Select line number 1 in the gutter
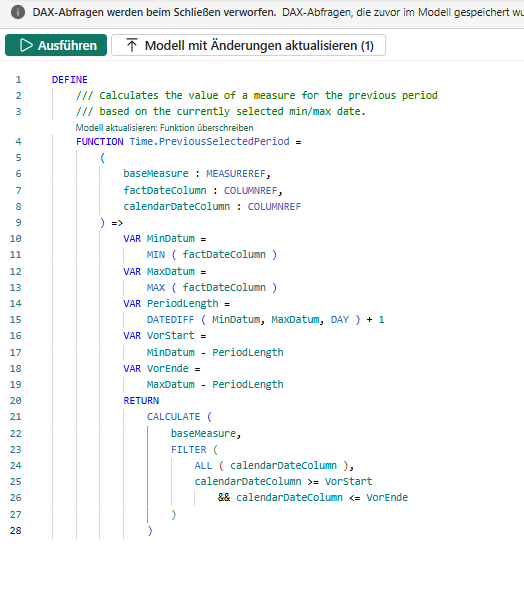The width and height of the screenshot is (524, 592). pyautogui.click(x=18, y=80)
